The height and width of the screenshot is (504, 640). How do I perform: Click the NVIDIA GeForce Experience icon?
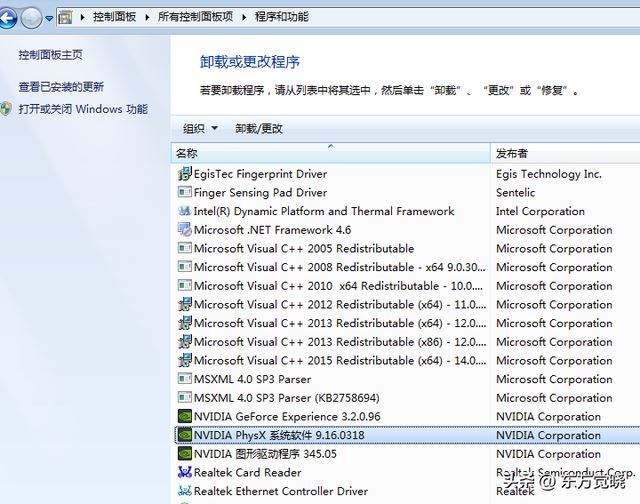pyautogui.click(x=184, y=417)
